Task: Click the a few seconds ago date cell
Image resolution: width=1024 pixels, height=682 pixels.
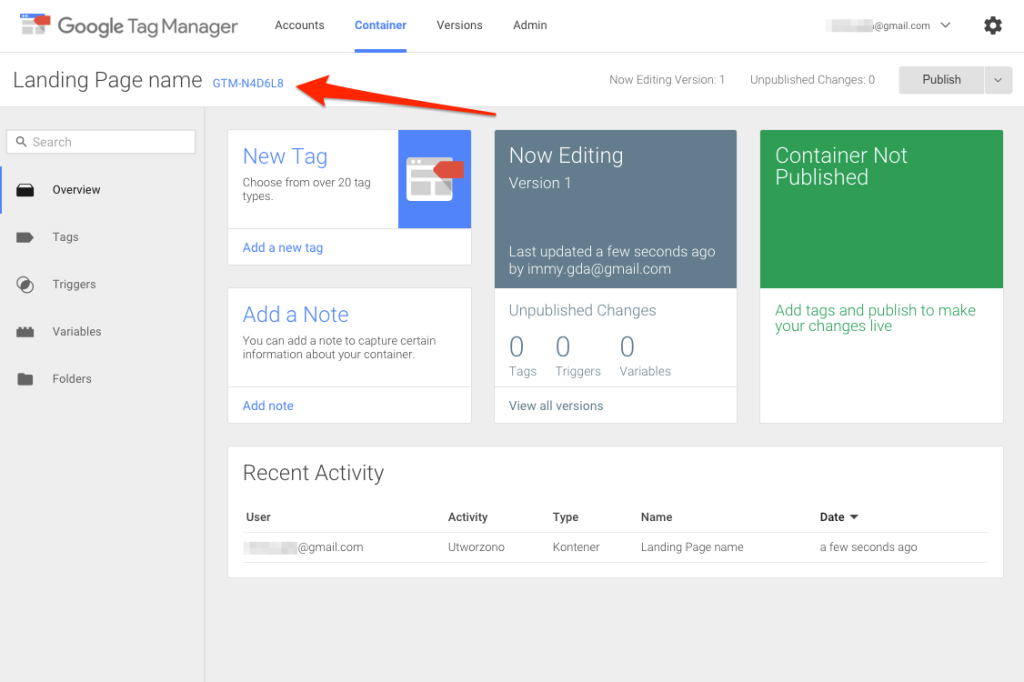Action: click(869, 547)
